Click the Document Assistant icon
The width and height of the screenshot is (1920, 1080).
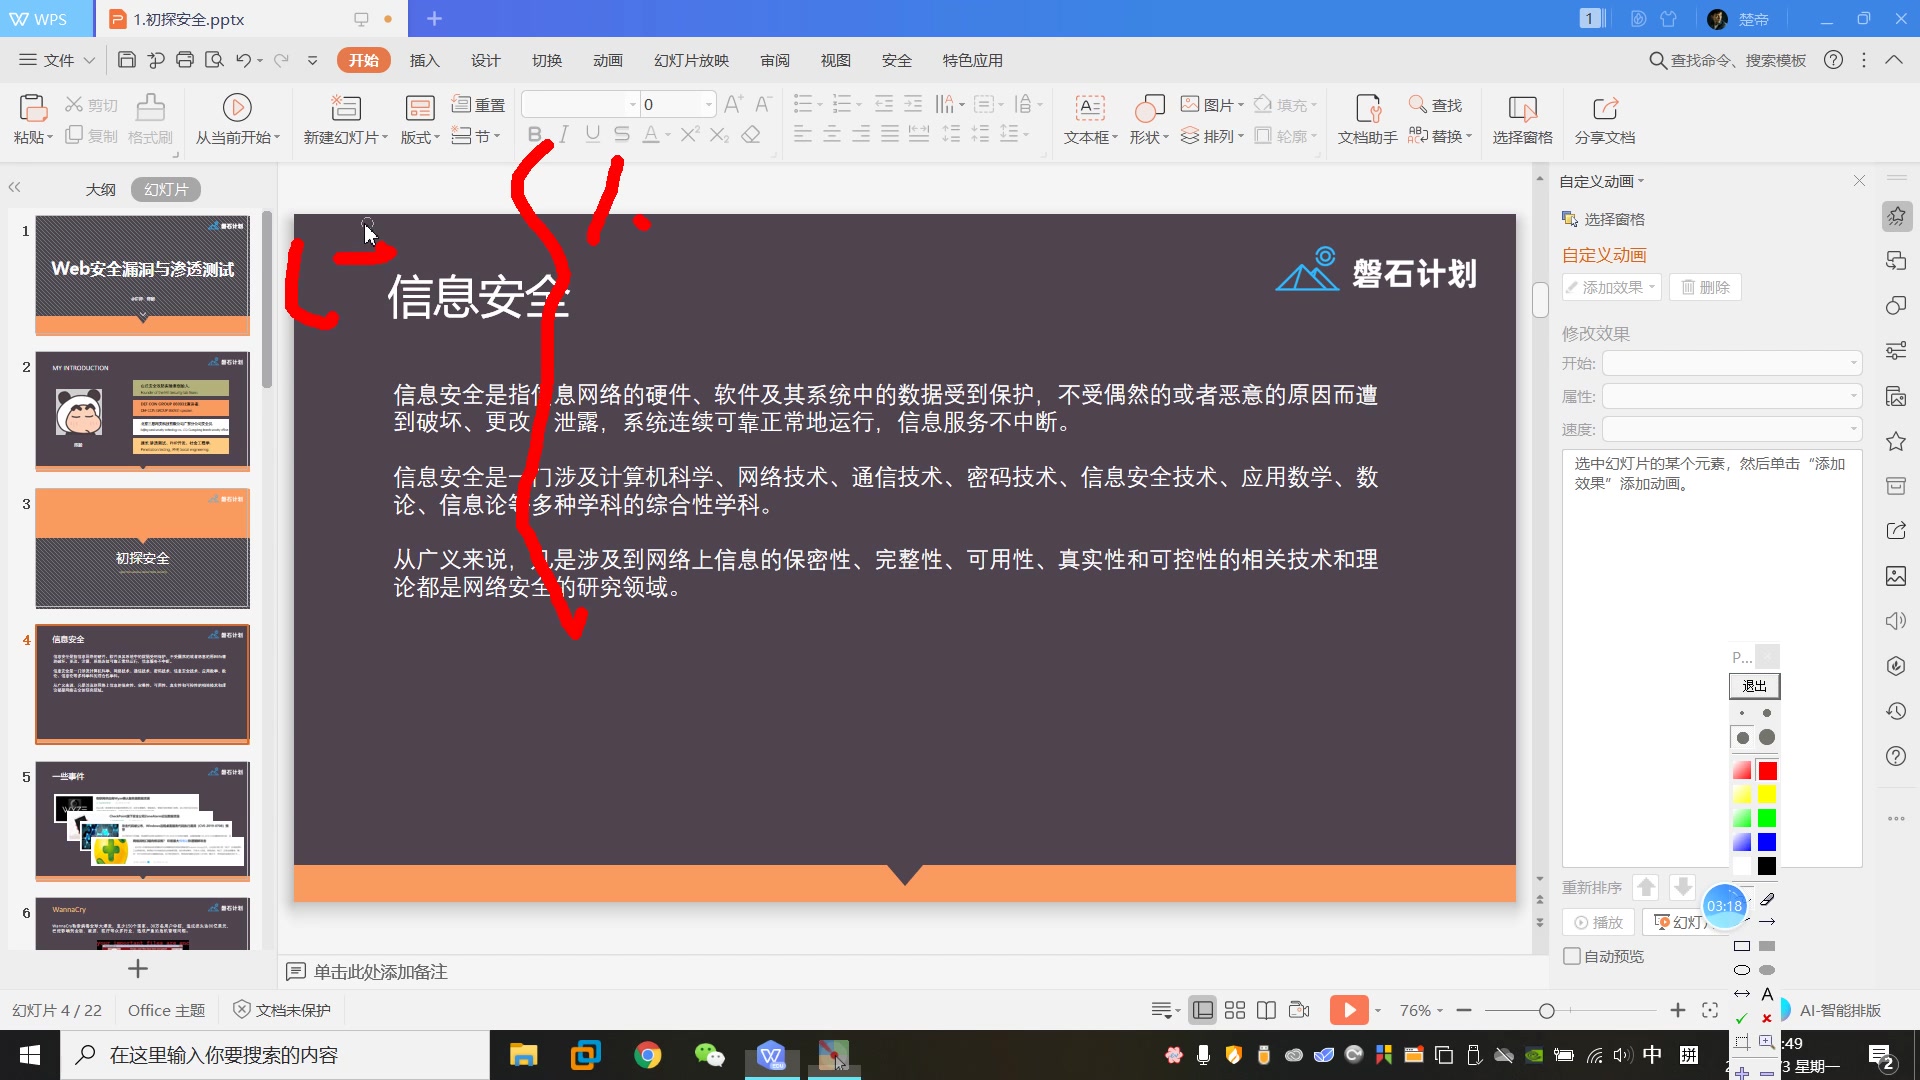[1367, 108]
